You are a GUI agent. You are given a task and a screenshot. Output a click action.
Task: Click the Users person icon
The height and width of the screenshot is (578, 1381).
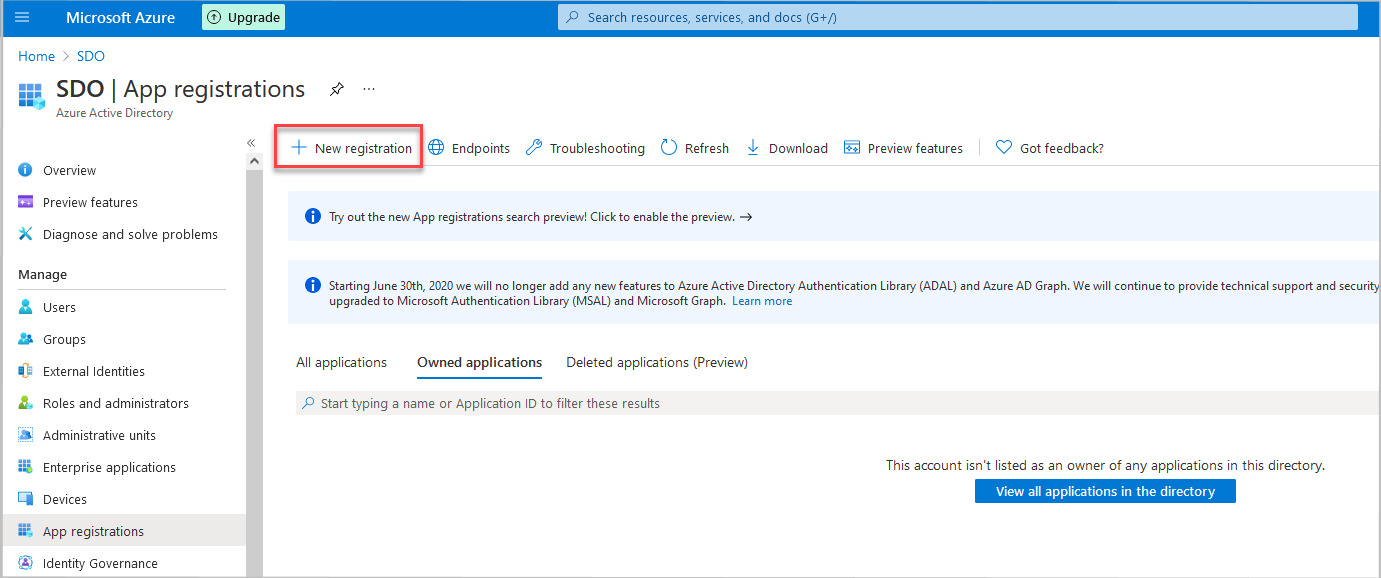pos(26,307)
